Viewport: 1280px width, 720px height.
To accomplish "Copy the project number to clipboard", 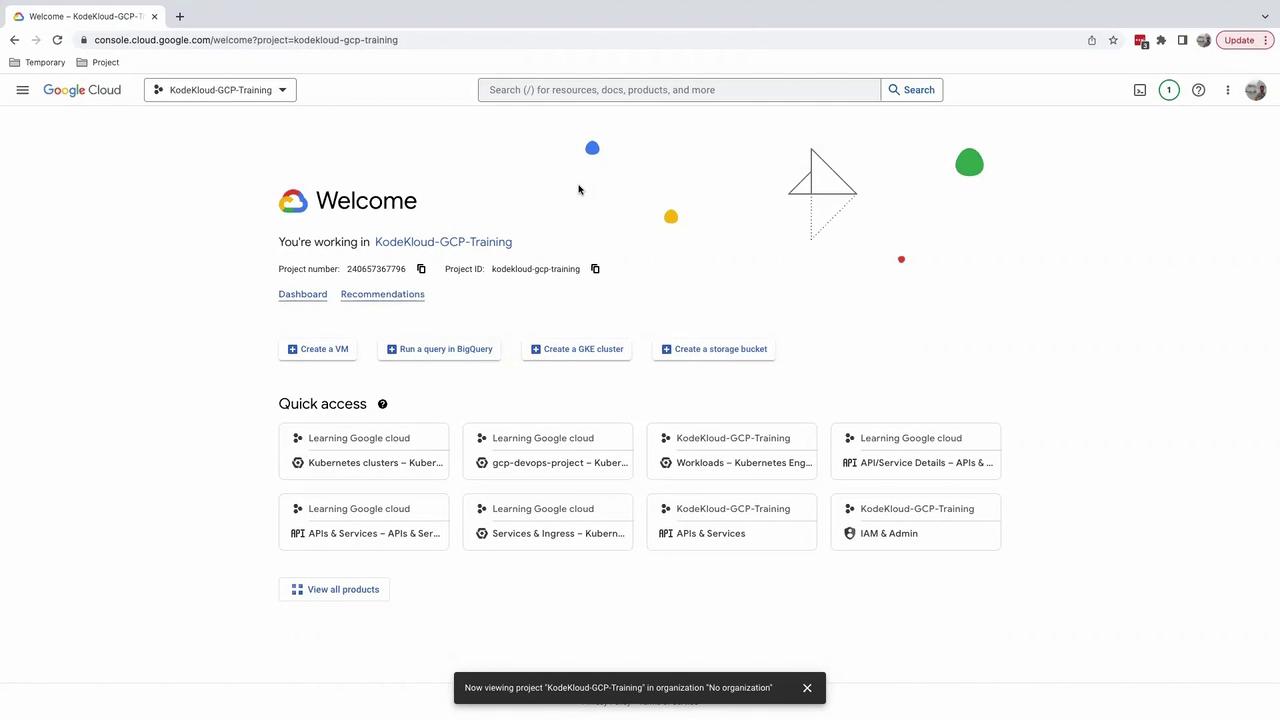I will pyautogui.click(x=421, y=269).
